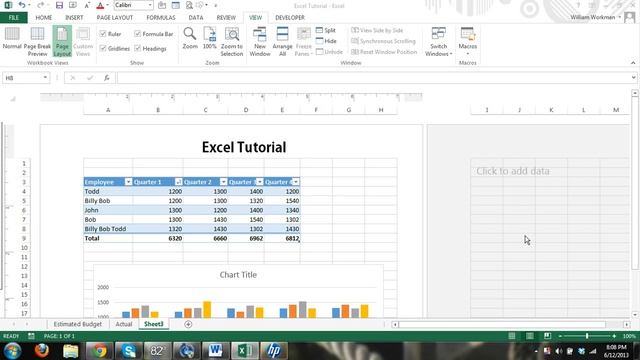Switch to the PAGE LAYOUT ribbon tab

point(115,18)
